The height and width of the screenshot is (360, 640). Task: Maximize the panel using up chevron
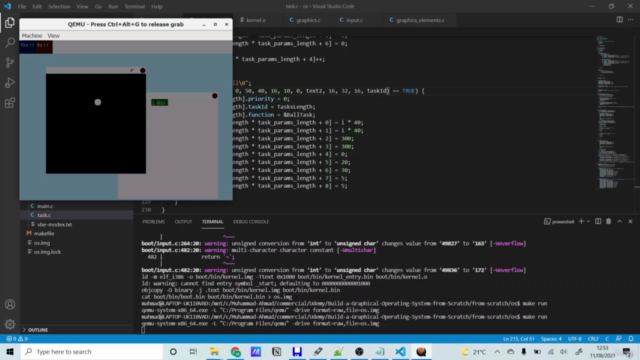point(620,221)
